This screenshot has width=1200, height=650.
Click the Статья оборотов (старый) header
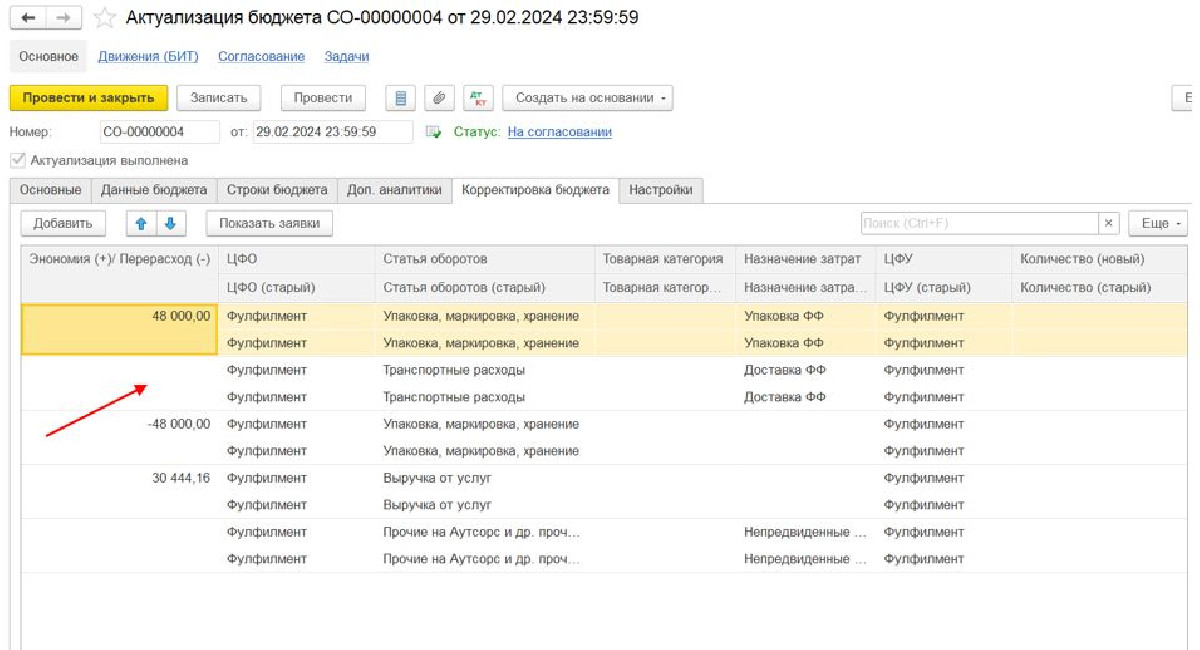[x=485, y=287]
